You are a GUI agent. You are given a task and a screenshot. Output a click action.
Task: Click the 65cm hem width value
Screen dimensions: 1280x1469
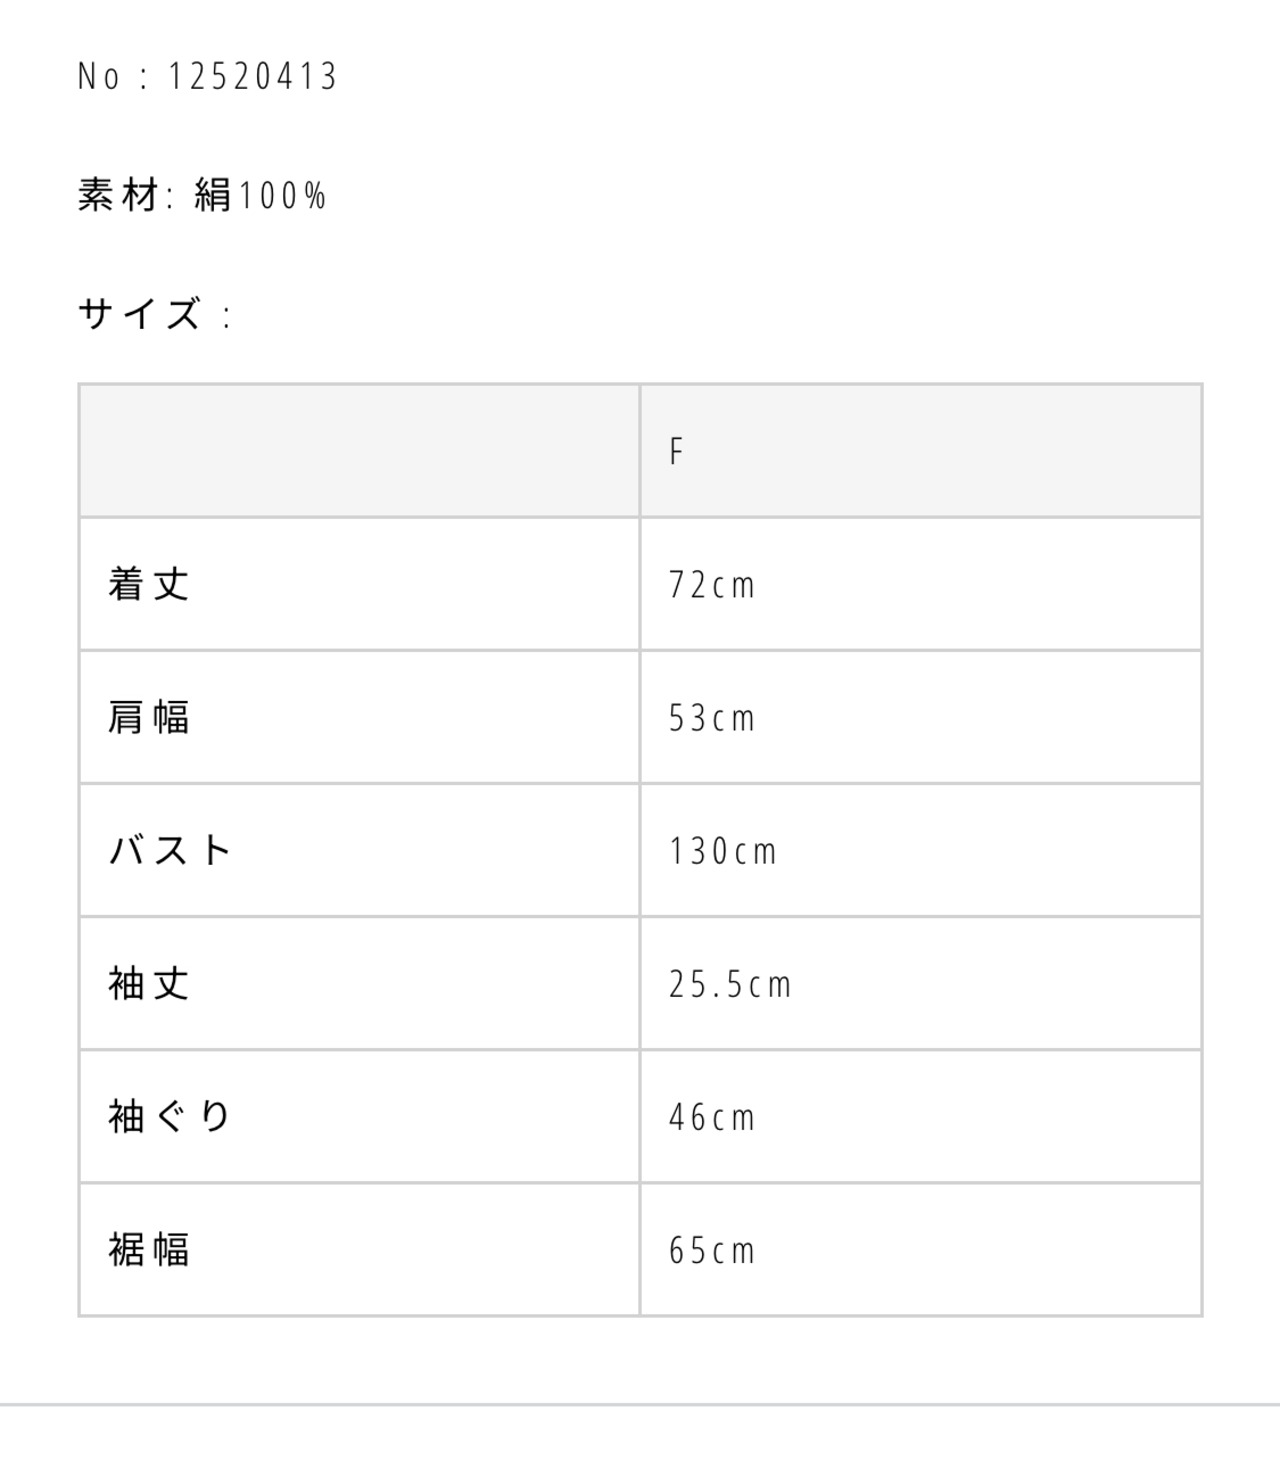click(712, 1250)
